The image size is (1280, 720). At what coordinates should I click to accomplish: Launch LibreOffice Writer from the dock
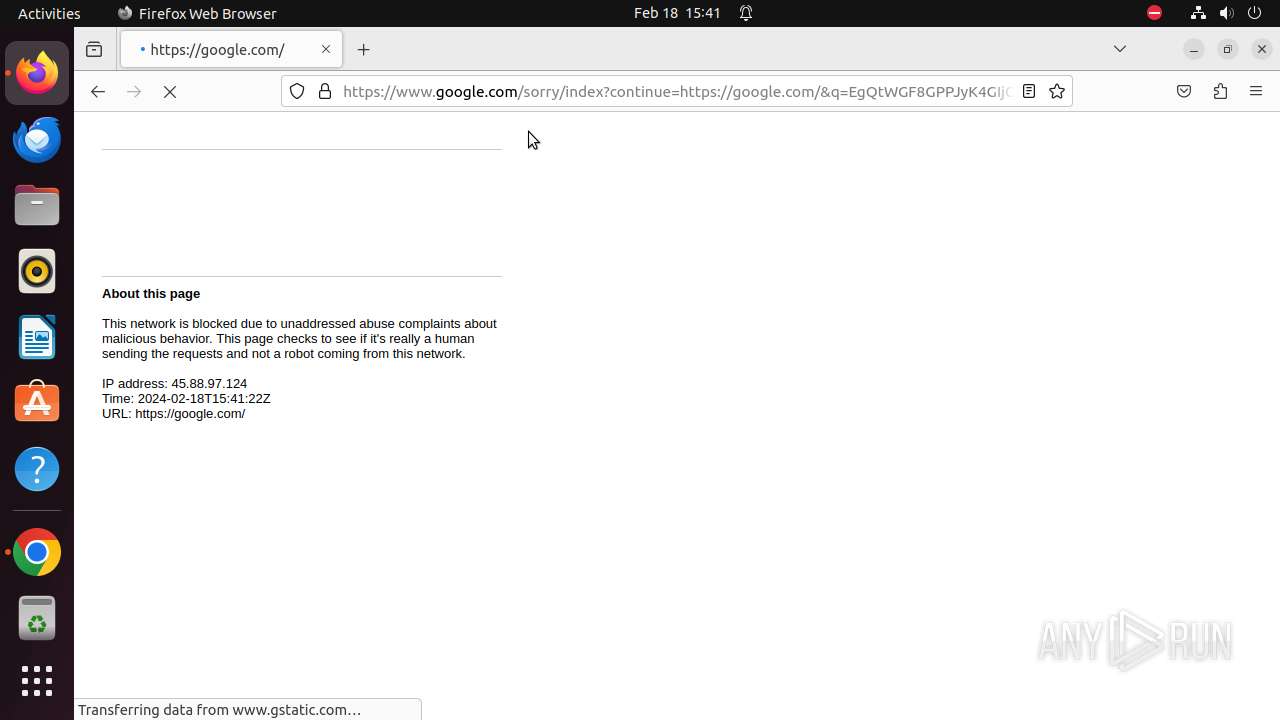coord(37,337)
